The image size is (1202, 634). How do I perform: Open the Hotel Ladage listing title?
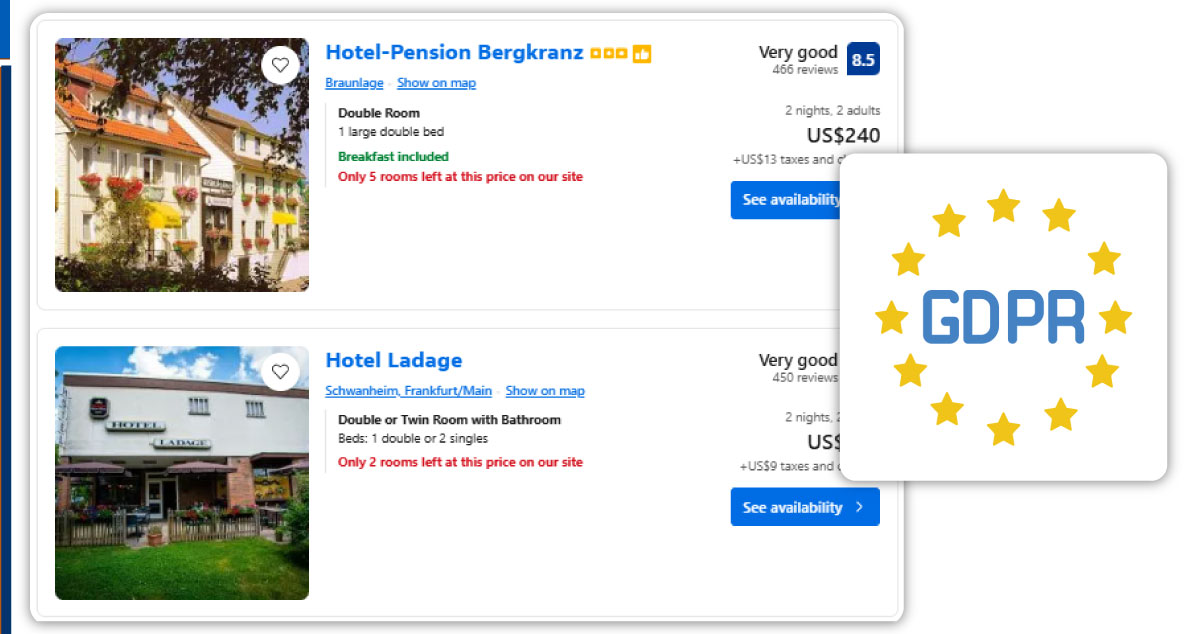(394, 360)
